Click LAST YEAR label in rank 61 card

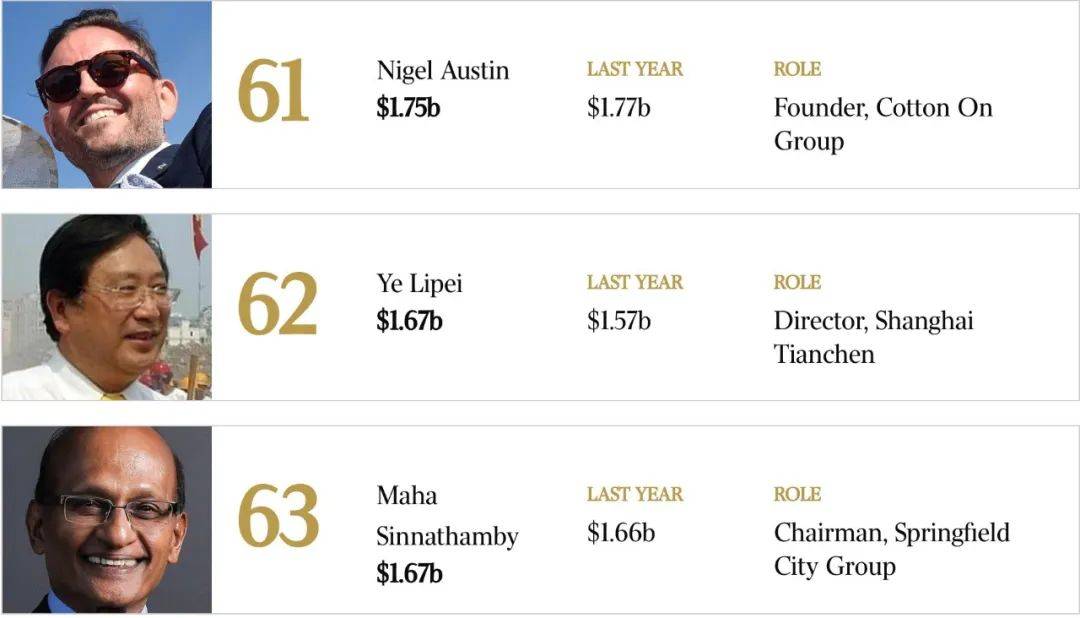click(635, 69)
